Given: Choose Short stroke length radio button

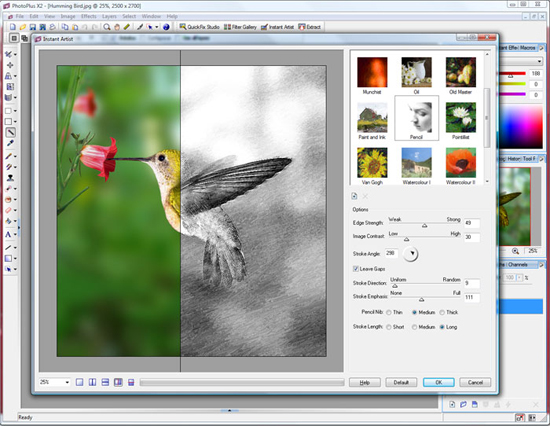Looking at the screenshot, I should tap(389, 327).
